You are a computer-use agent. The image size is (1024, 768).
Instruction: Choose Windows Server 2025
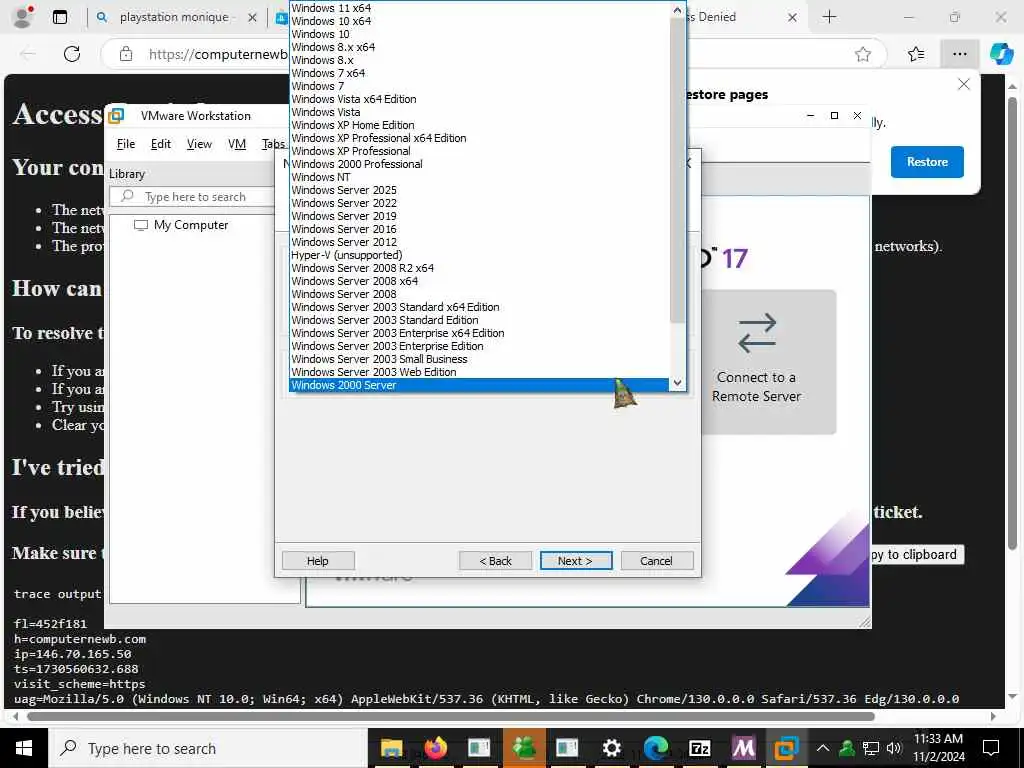click(x=479, y=190)
